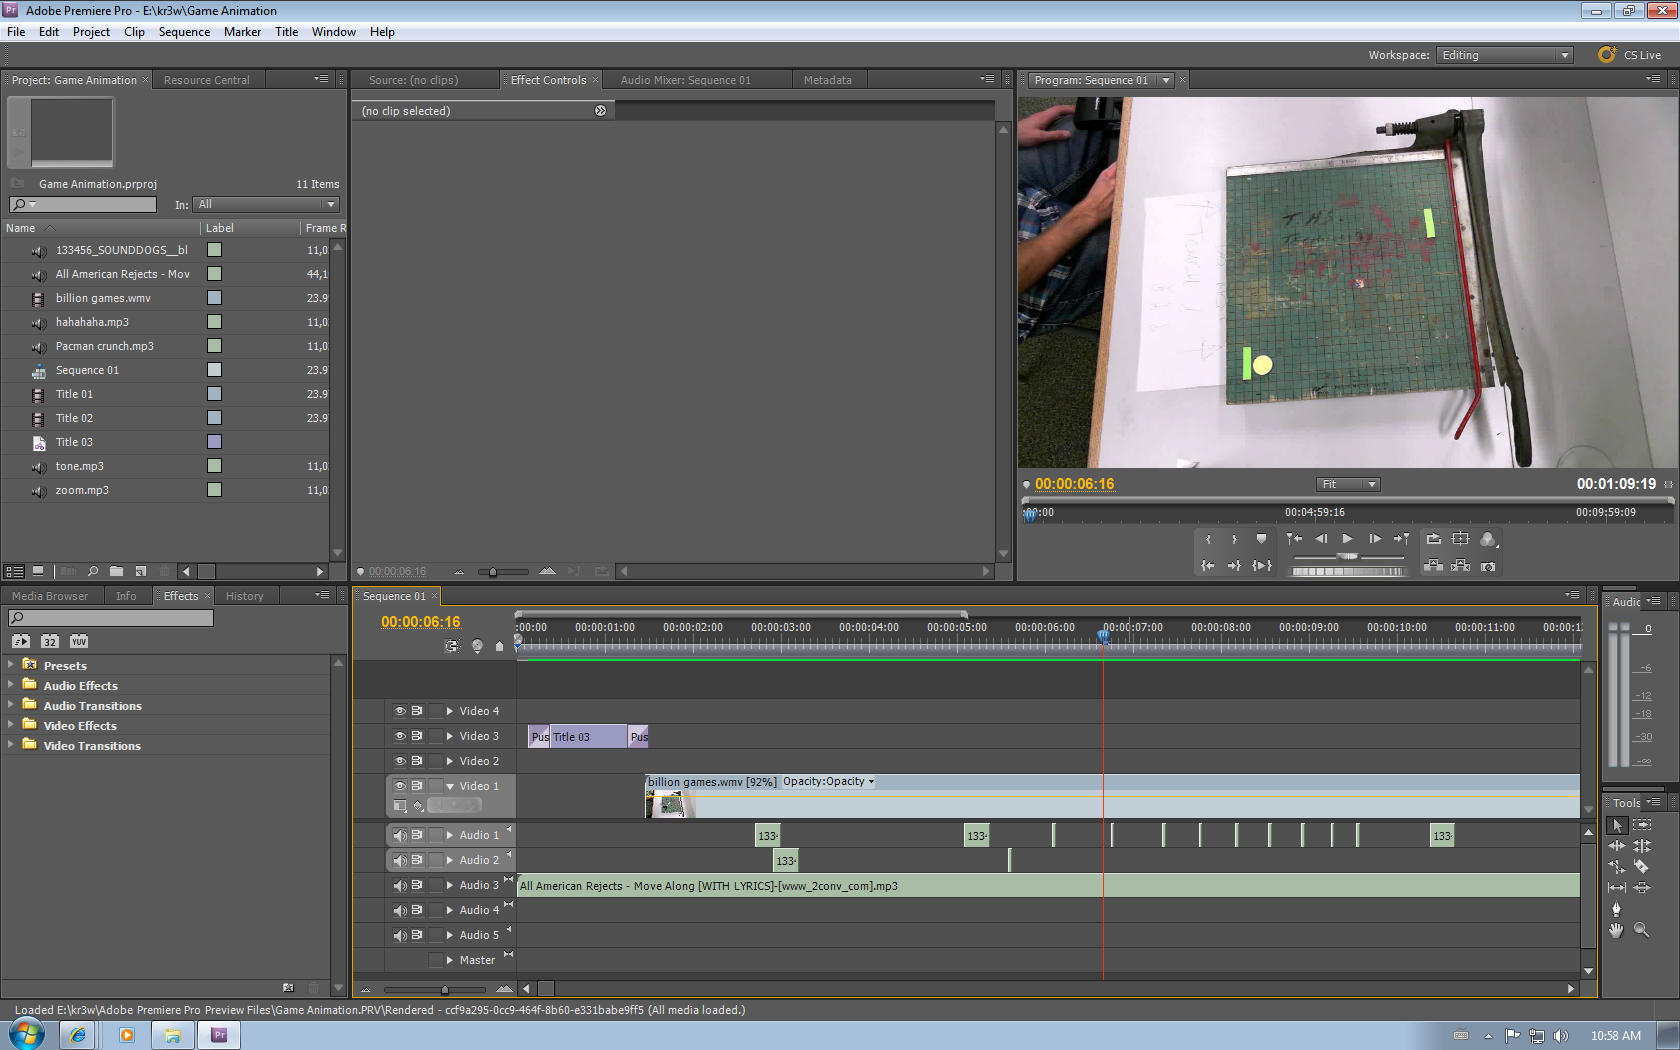The image size is (1680, 1050).
Task: Toggle Loop playback in Program monitor
Action: (1433, 539)
